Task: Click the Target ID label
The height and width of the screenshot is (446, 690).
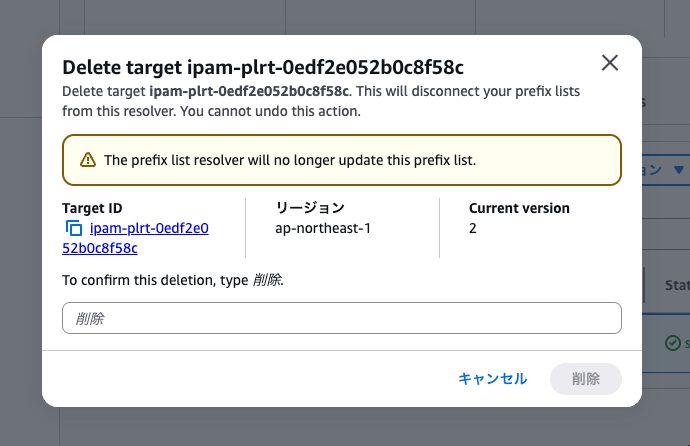Action: [92, 208]
